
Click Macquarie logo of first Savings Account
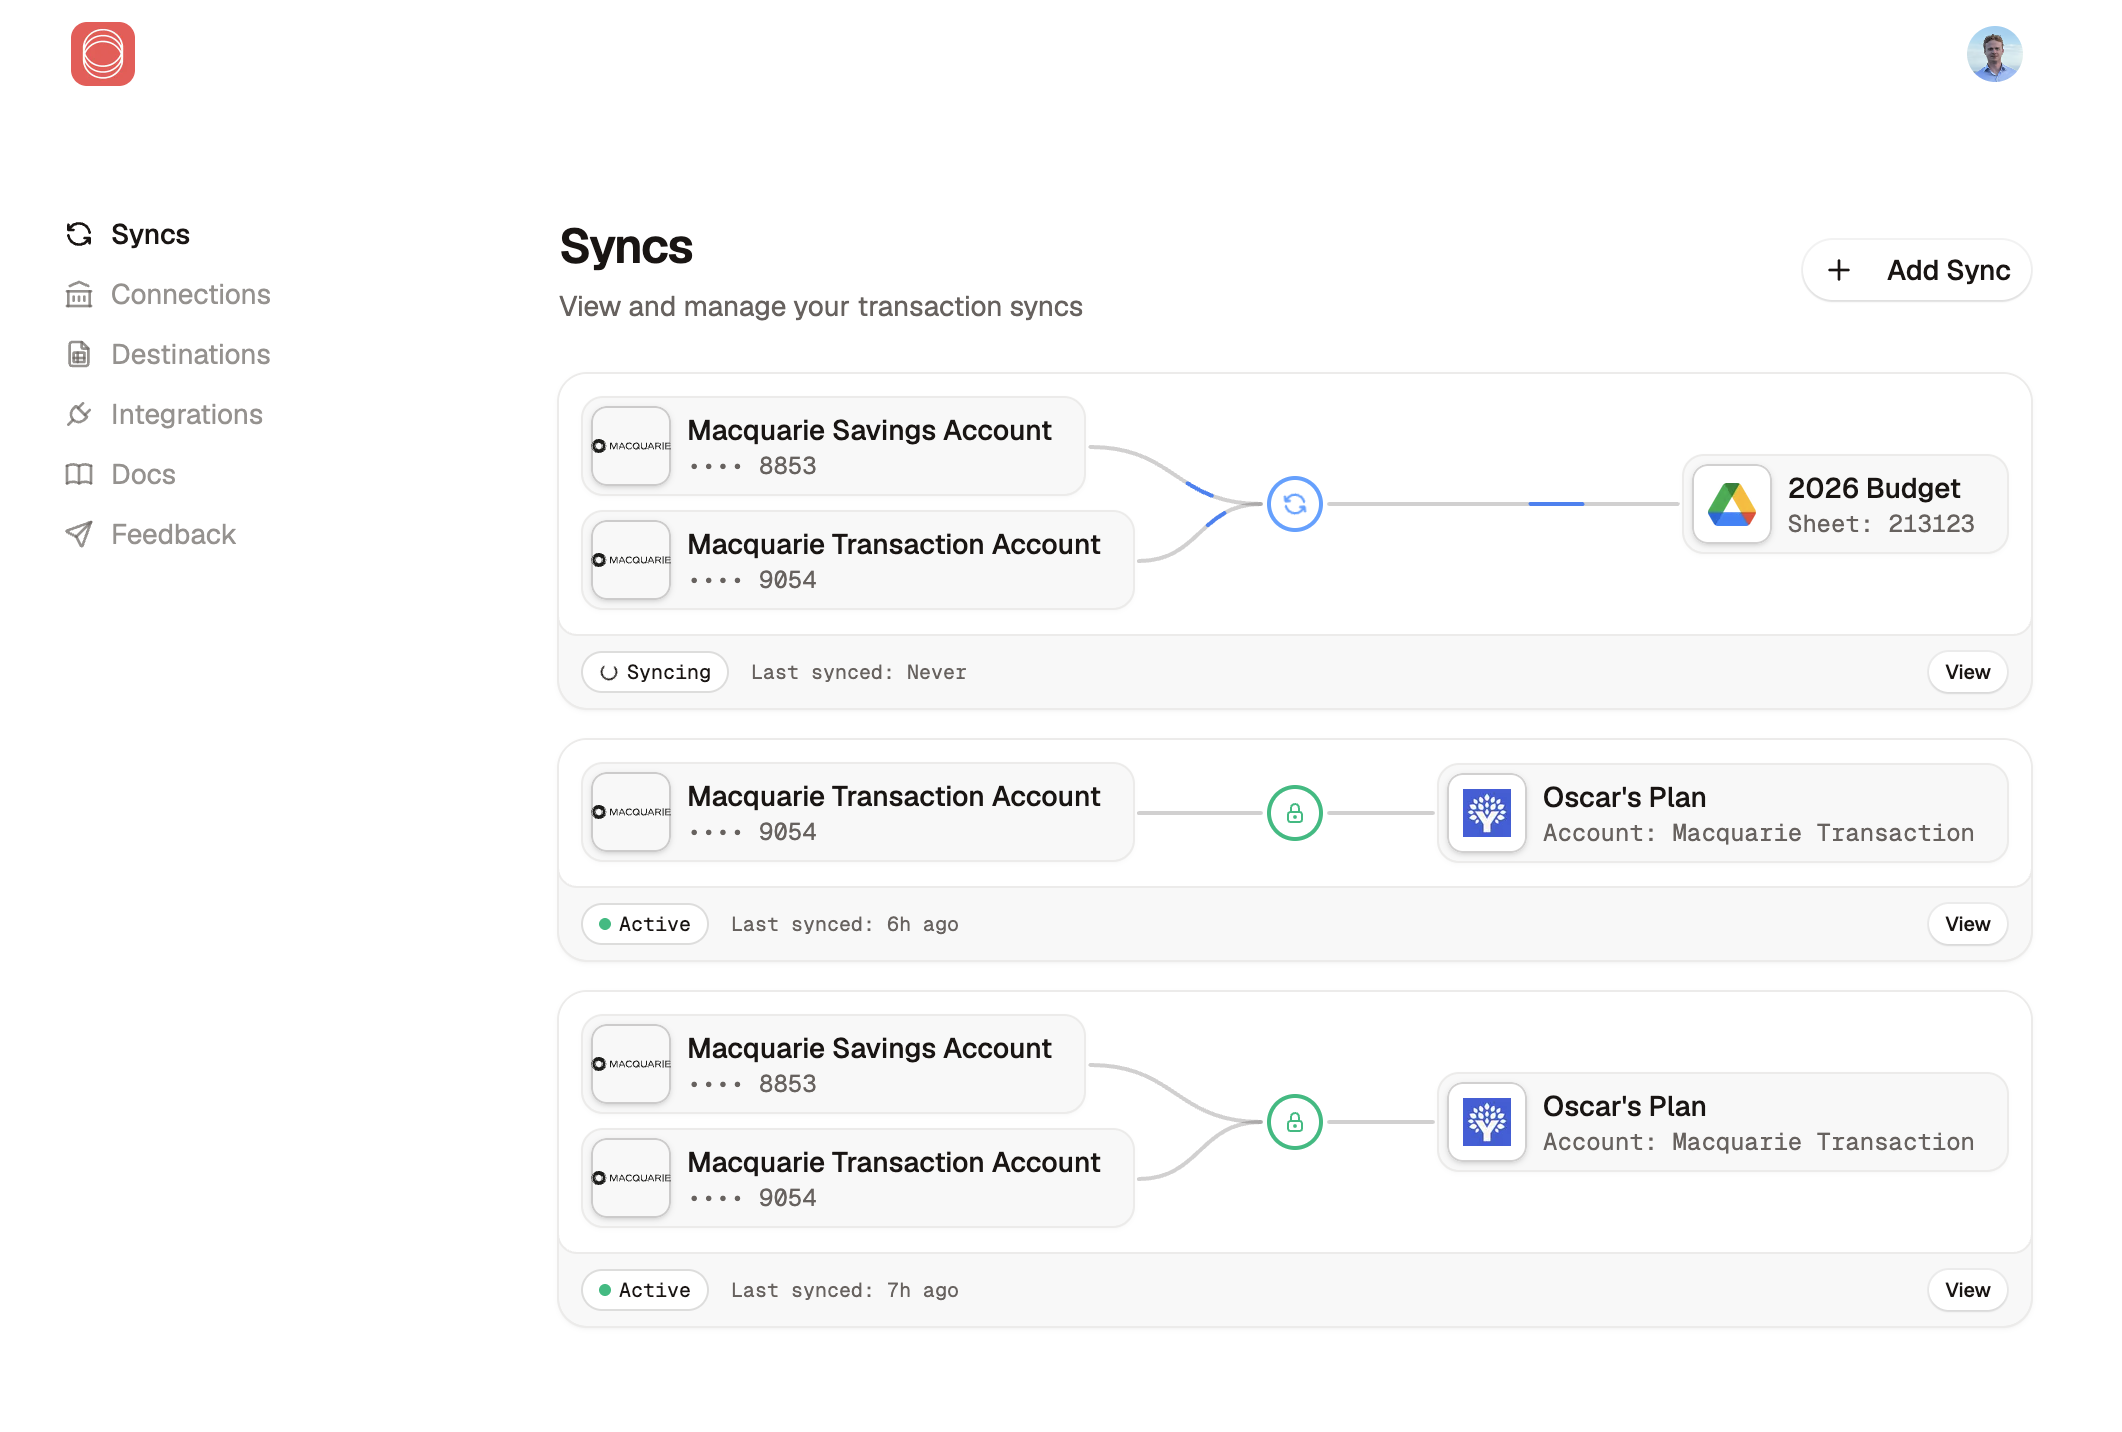(x=631, y=446)
